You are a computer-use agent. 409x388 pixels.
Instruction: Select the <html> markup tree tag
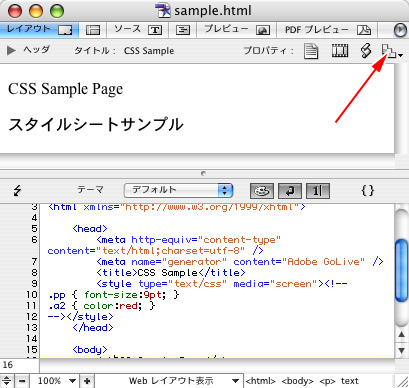click(260, 381)
